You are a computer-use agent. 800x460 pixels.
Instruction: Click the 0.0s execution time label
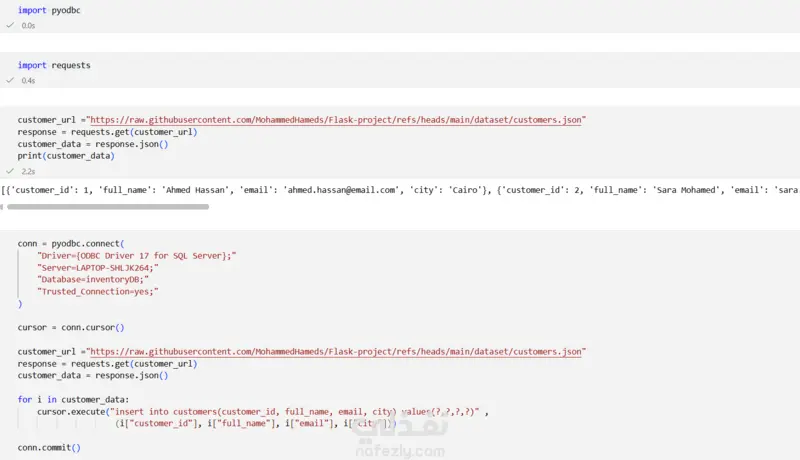point(28,25)
